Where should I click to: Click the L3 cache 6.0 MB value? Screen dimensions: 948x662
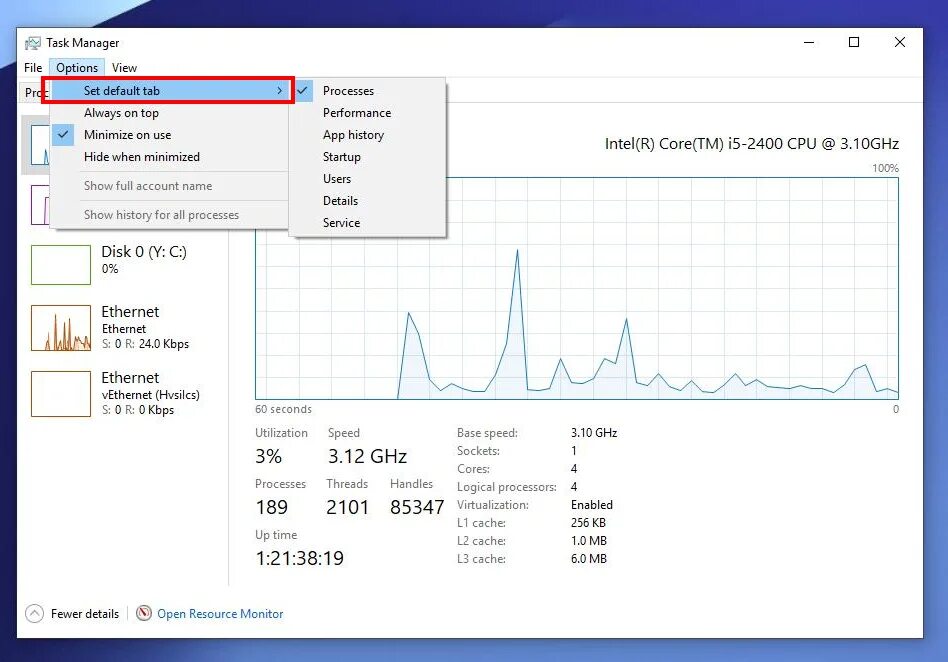[x=589, y=559]
